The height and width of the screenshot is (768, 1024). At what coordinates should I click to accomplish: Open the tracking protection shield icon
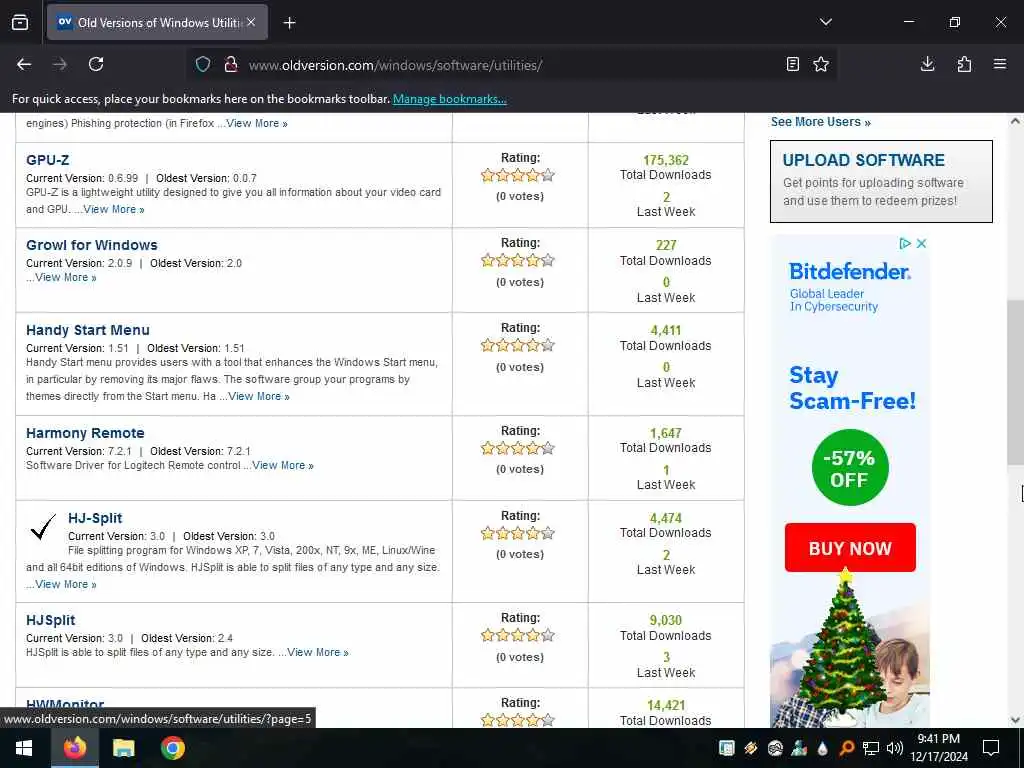coord(203,64)
